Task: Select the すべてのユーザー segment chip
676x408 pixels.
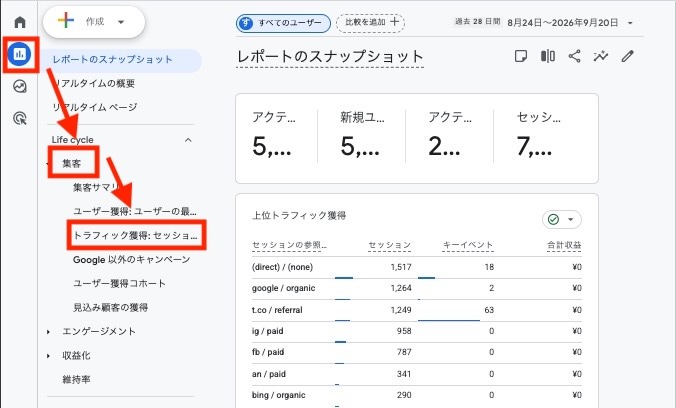Action: click(283, 23)
